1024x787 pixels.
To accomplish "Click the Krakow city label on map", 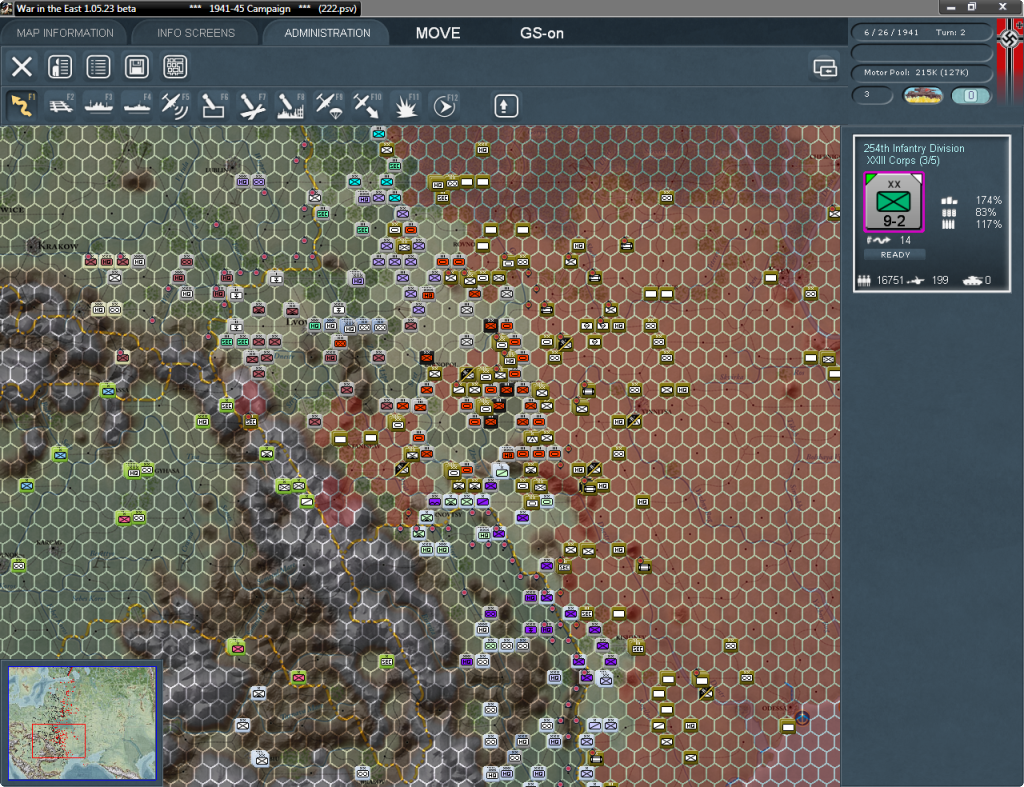I will coord(57,246).
